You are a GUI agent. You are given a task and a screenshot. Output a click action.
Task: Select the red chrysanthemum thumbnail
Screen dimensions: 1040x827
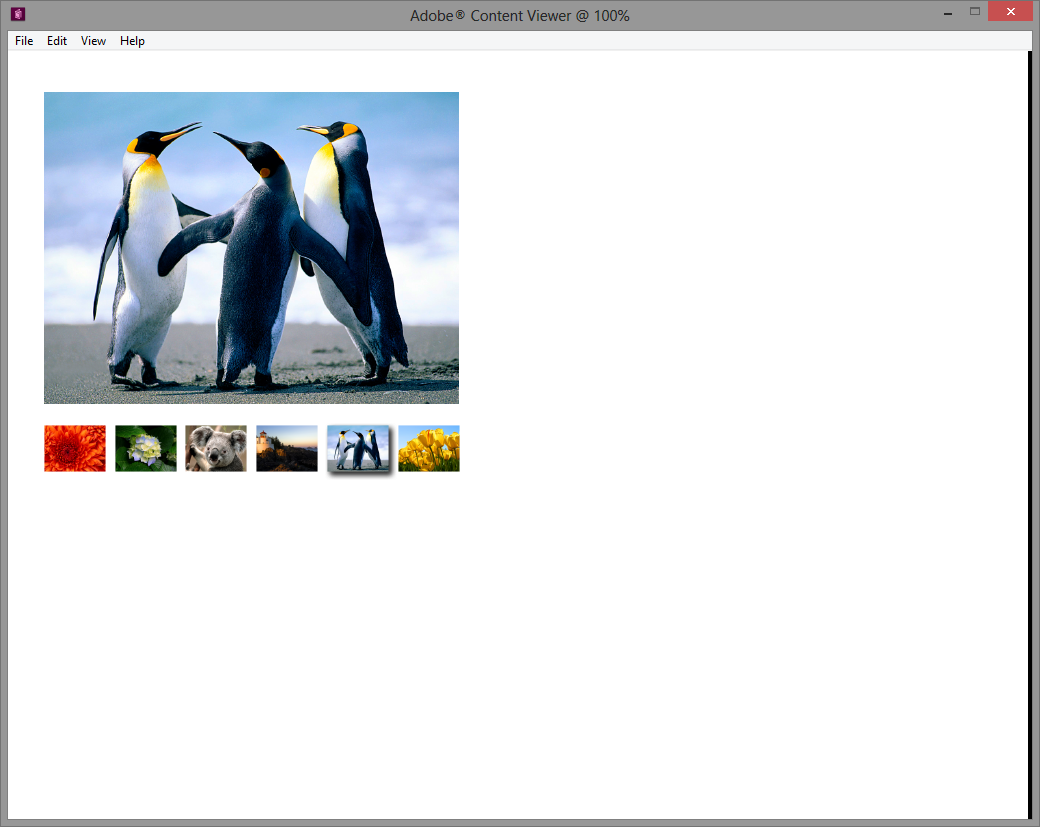75,448
